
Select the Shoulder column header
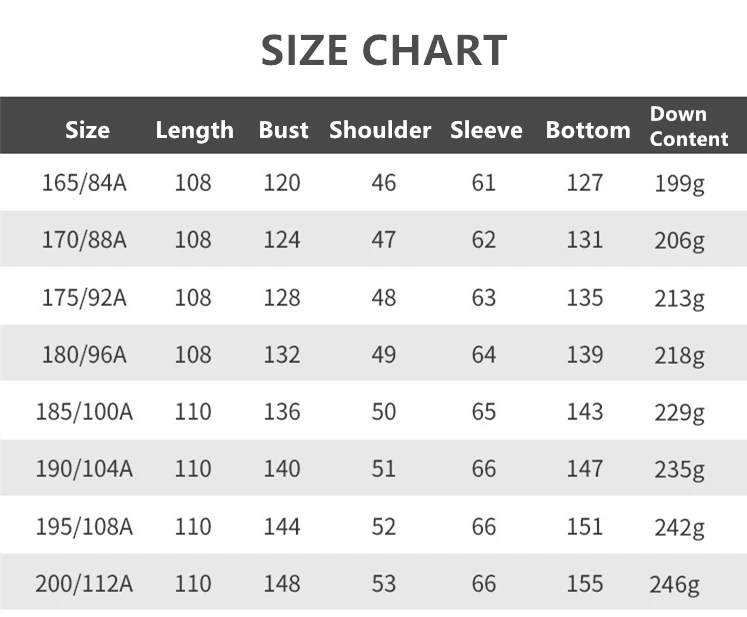(380, 130)
